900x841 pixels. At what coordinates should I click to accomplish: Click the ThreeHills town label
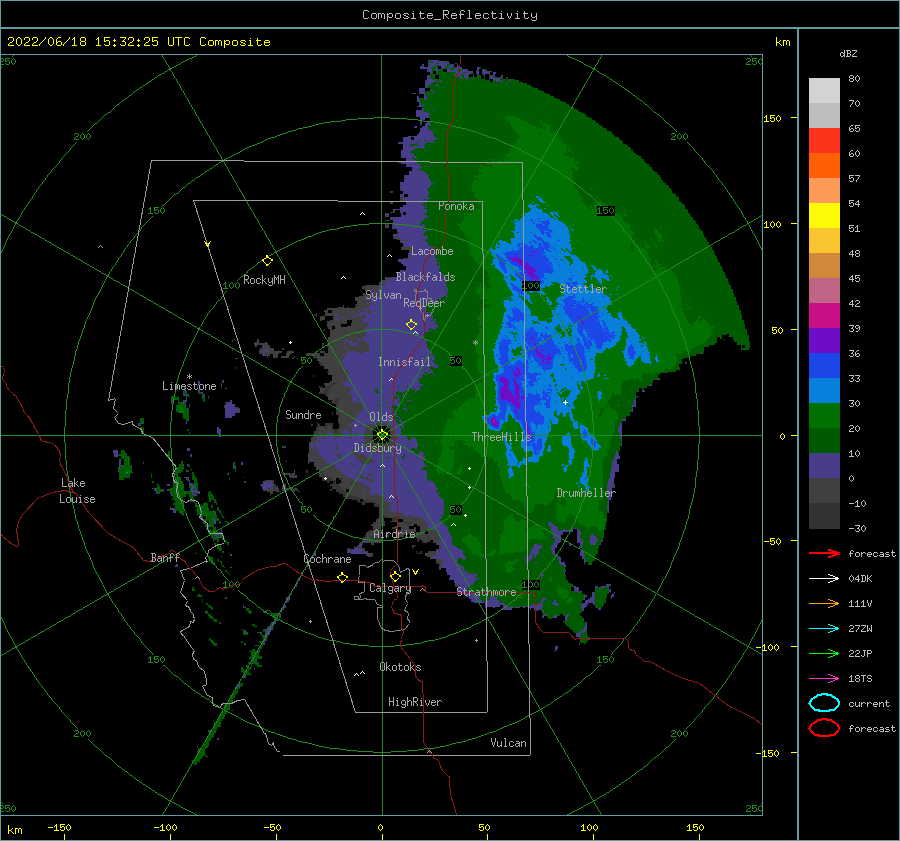click(x=501, y=437)
